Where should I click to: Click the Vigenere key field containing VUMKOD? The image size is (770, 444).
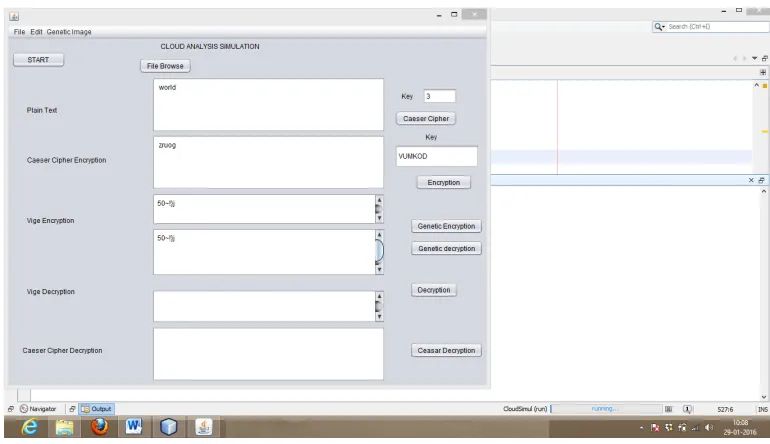click(437, 156)
